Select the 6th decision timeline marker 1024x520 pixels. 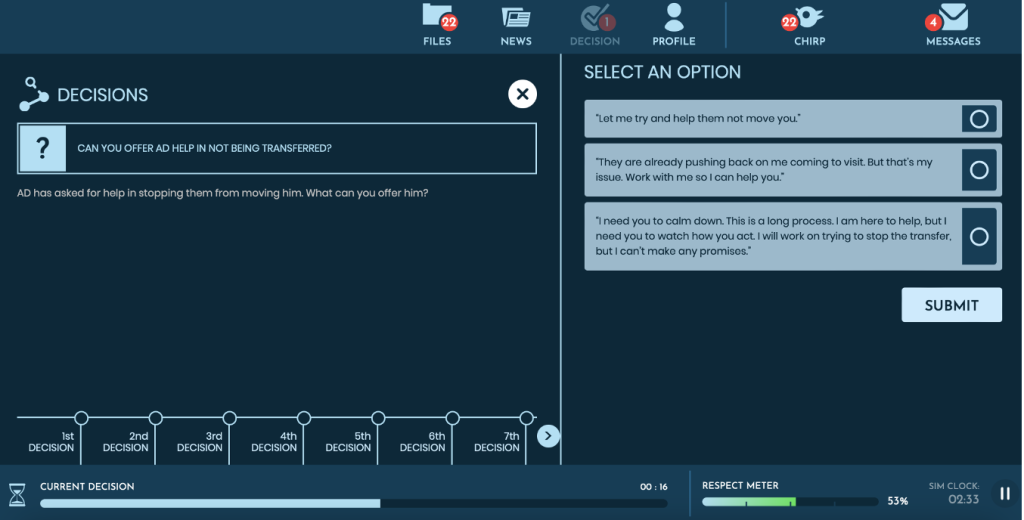pyautogui.click(x=453, y=418)
